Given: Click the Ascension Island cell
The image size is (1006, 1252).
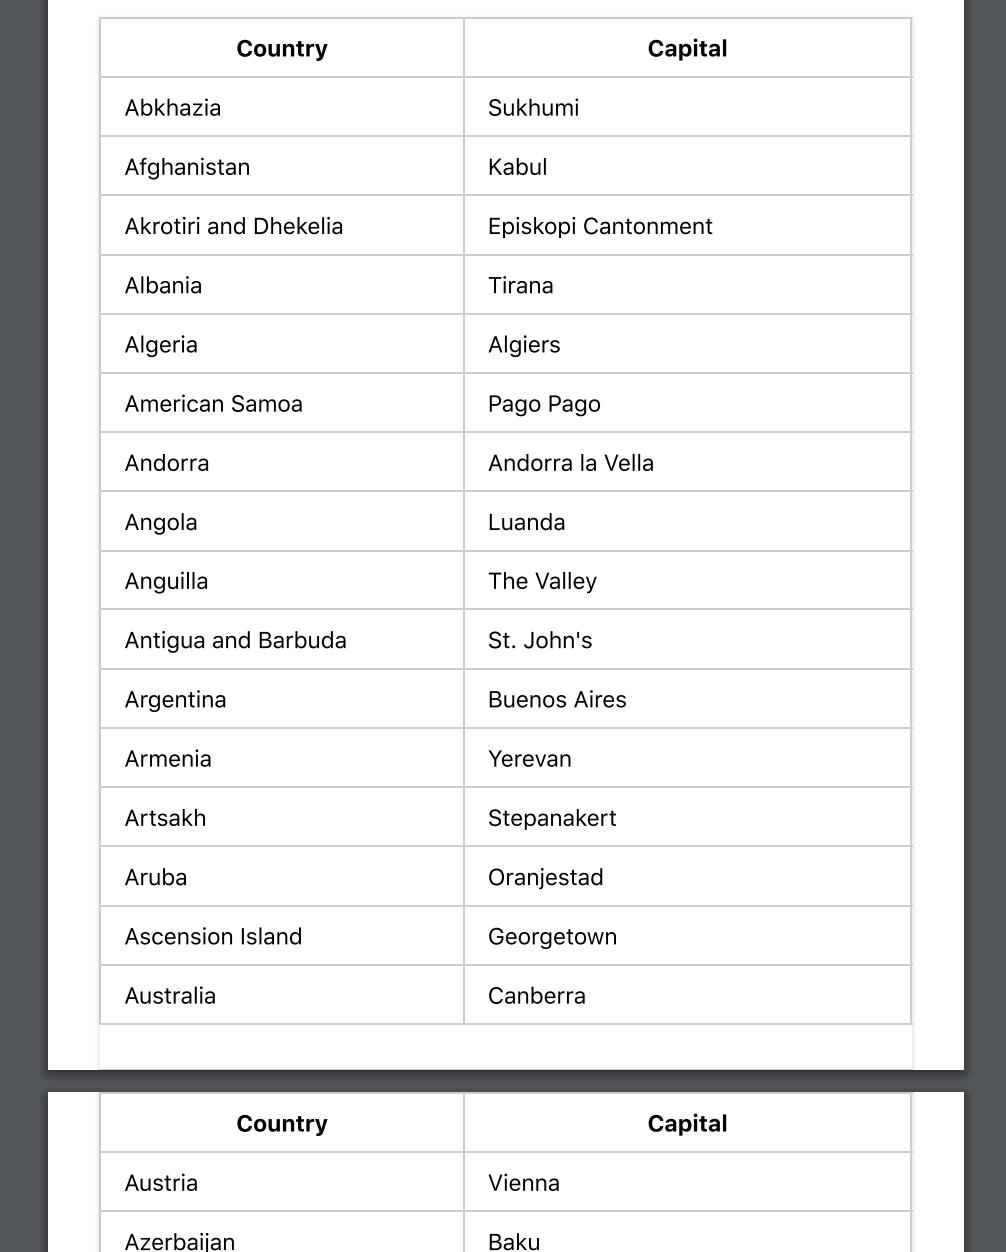Looking at the screenshot, I should (213, 936).
